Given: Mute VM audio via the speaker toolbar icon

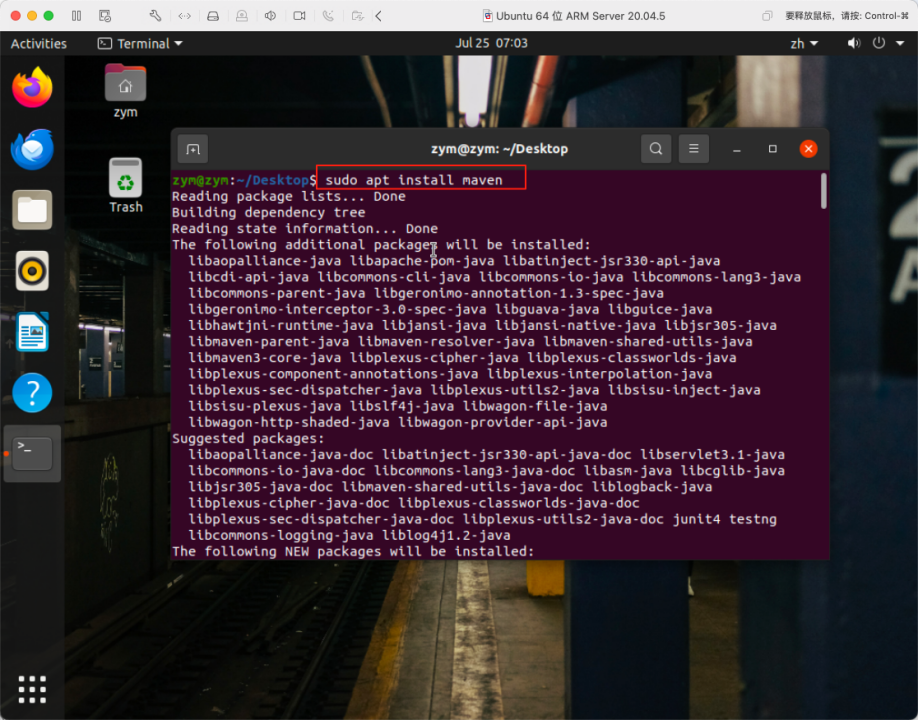Looking at the screenshot, I should coord(268,14).
